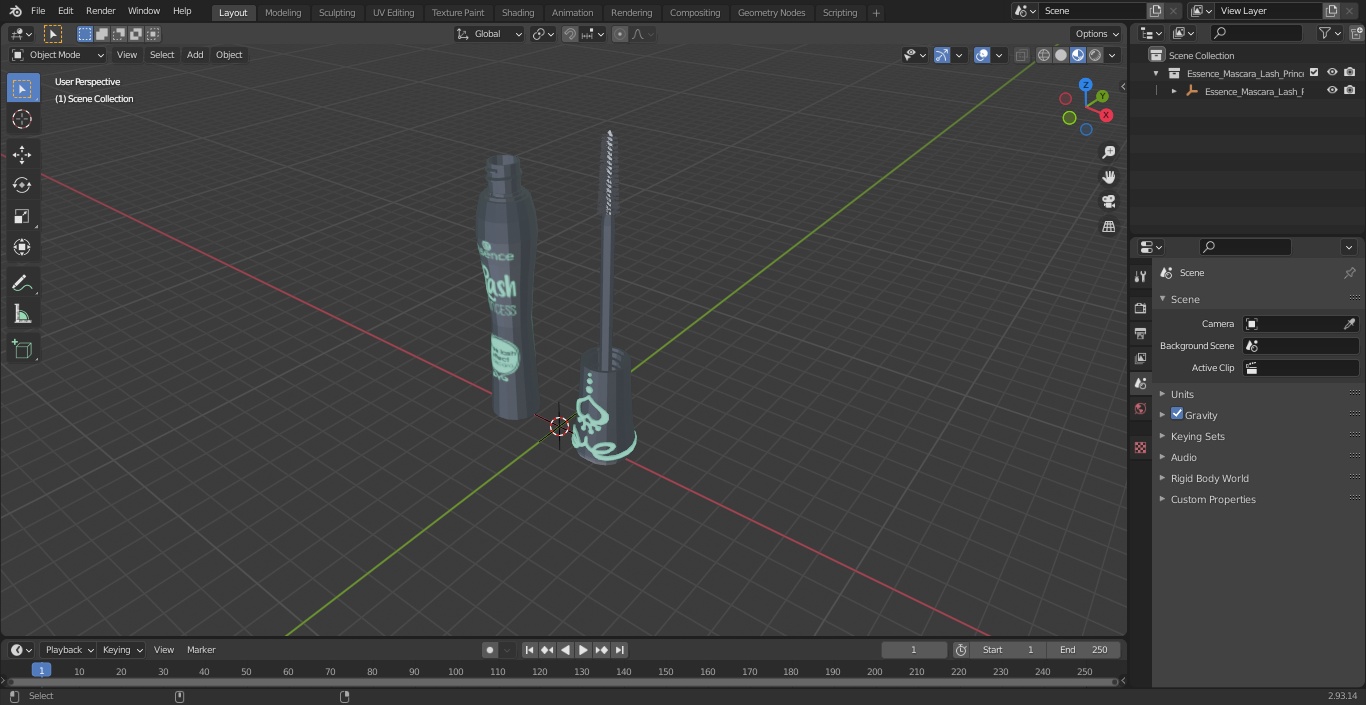The height and width of the screenshot is (705, 1366).
Task: Hide the Essence_Mascara_Lash child object eye
Action: [1332, 90]
